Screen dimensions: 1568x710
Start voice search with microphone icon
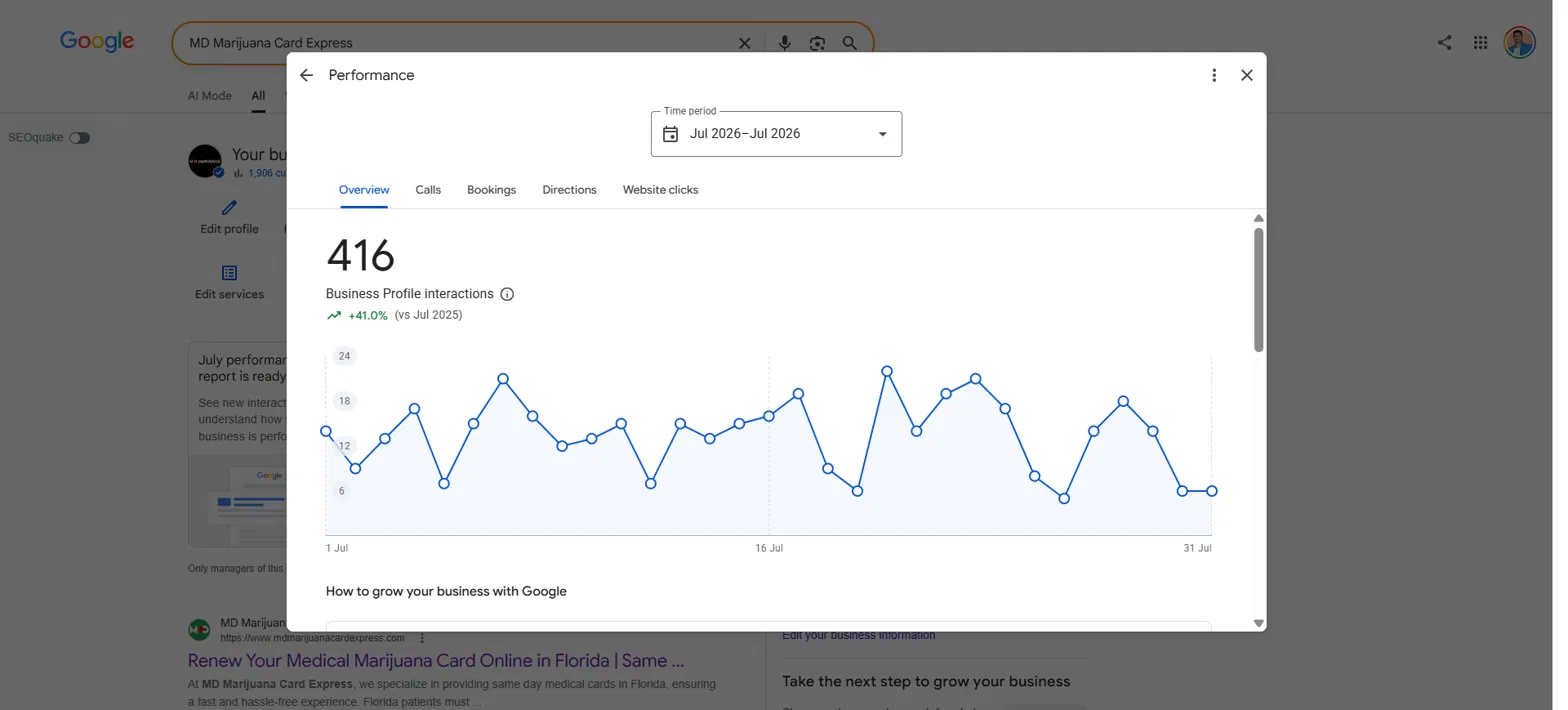point(785,43)
